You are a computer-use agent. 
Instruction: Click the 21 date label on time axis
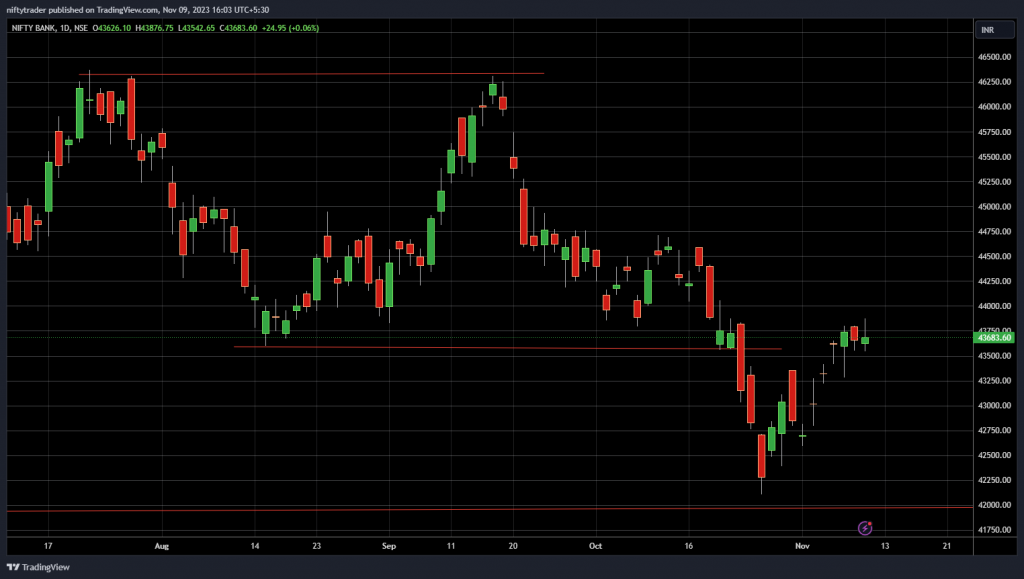(947, 546)
